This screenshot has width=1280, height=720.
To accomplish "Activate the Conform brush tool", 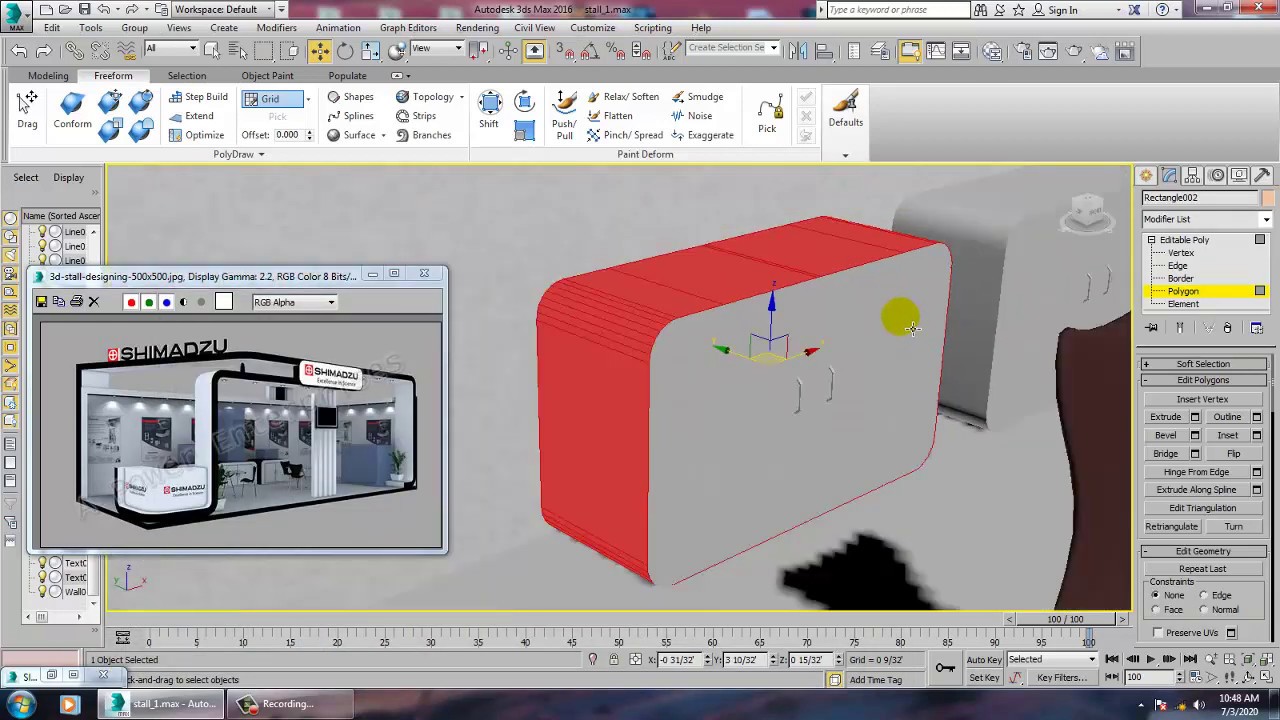I will [x=72, y=110].
